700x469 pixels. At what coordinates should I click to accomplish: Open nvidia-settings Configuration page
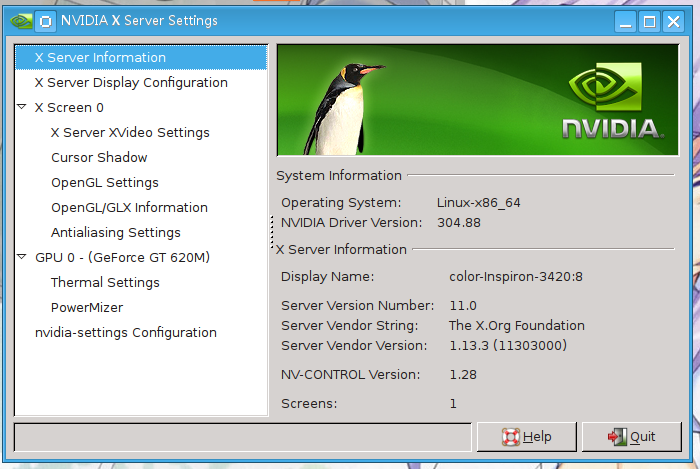pos(126,332)
